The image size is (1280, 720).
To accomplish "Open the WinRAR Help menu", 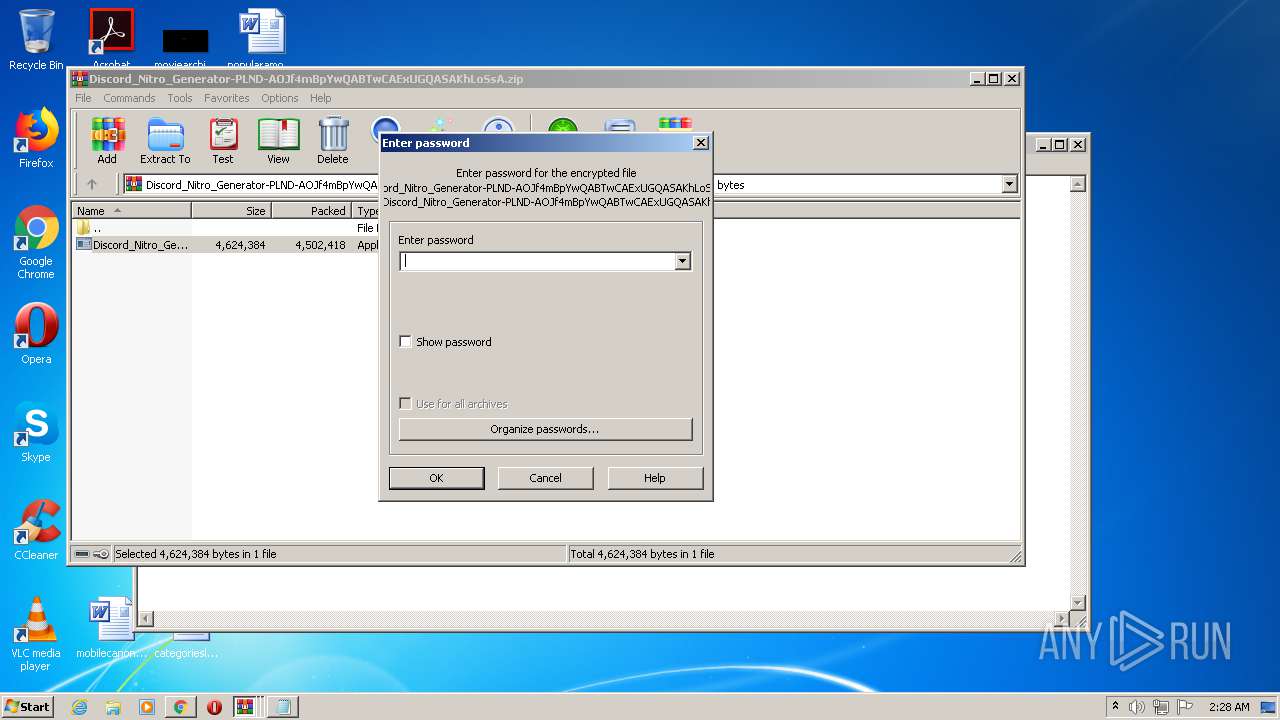I will tap(320, 98).
